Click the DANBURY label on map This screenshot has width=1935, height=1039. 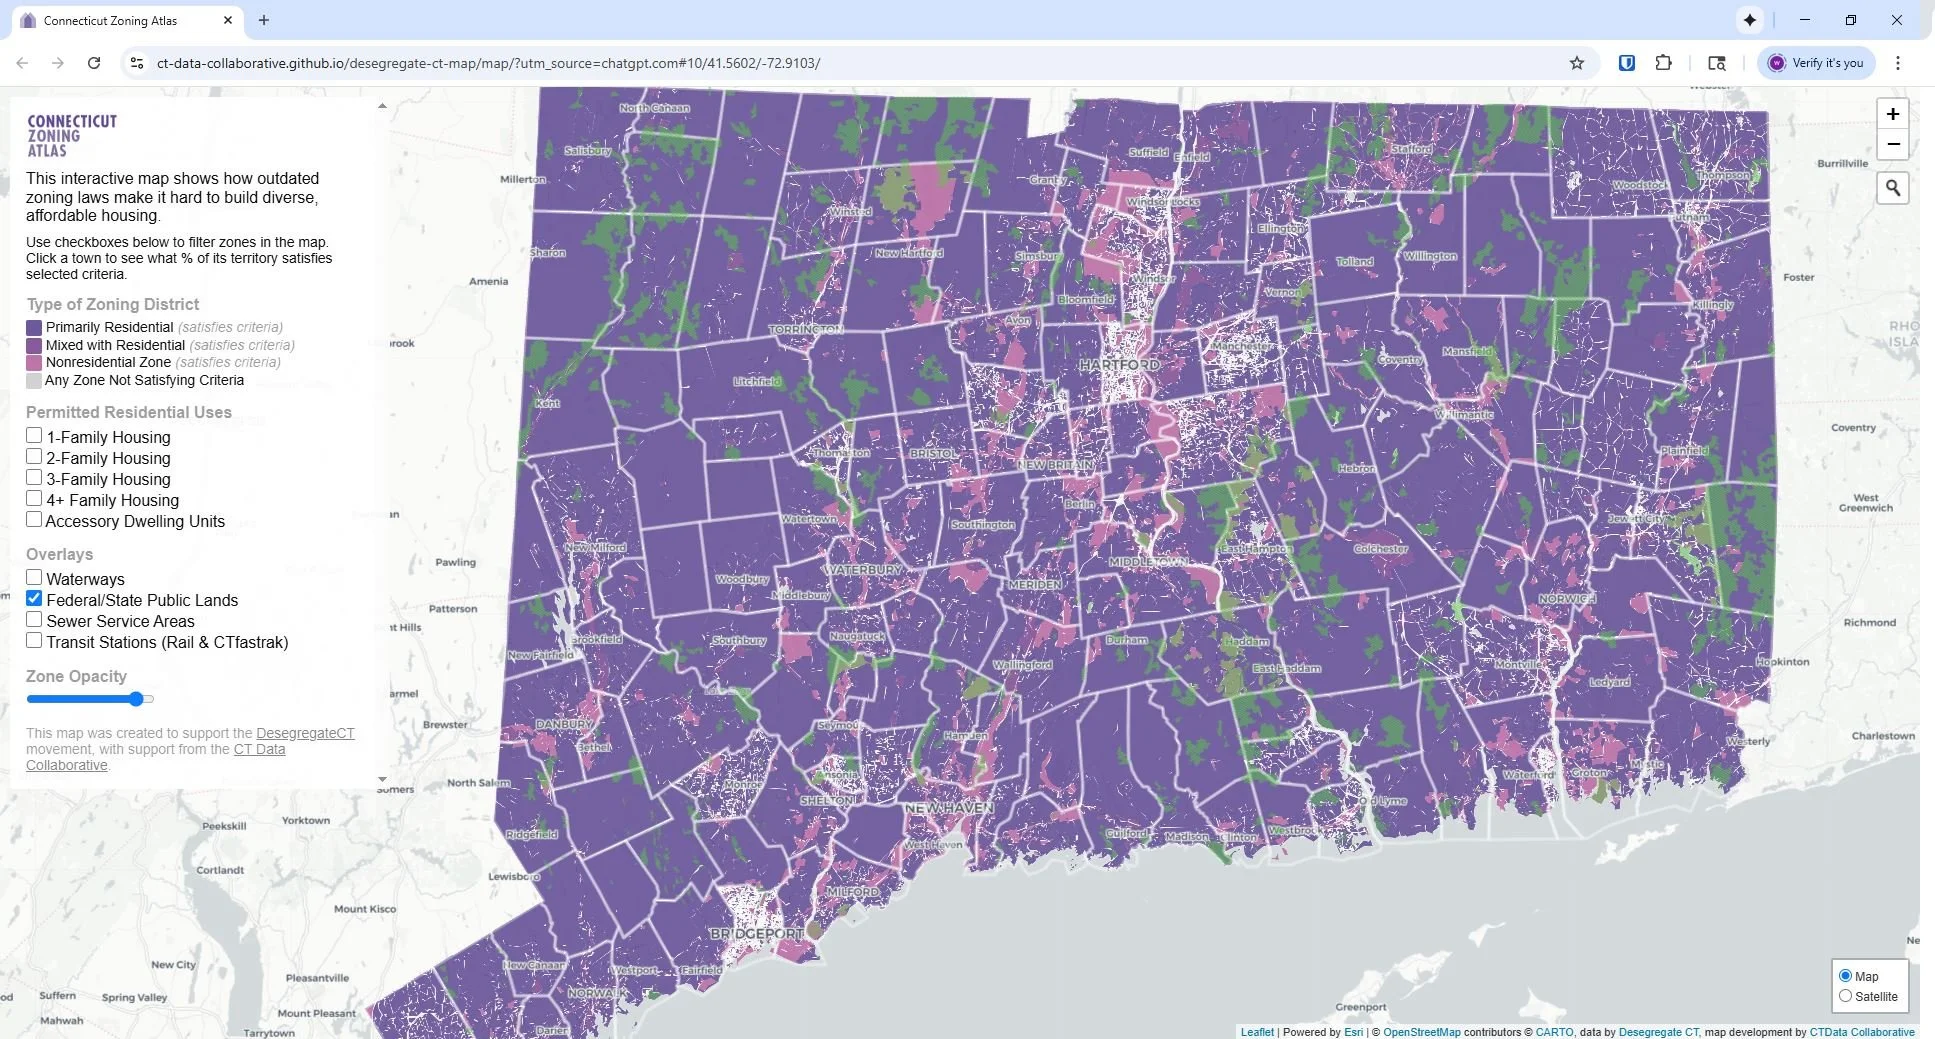[564, 724]
